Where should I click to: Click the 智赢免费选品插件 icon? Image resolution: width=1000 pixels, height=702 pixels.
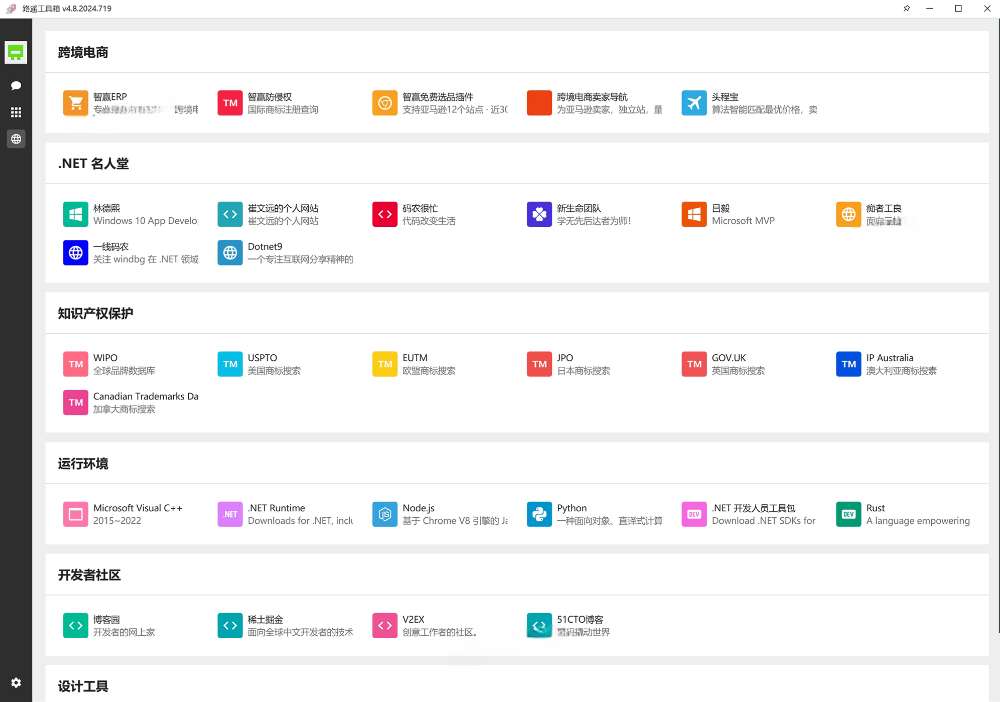[385, 103]
